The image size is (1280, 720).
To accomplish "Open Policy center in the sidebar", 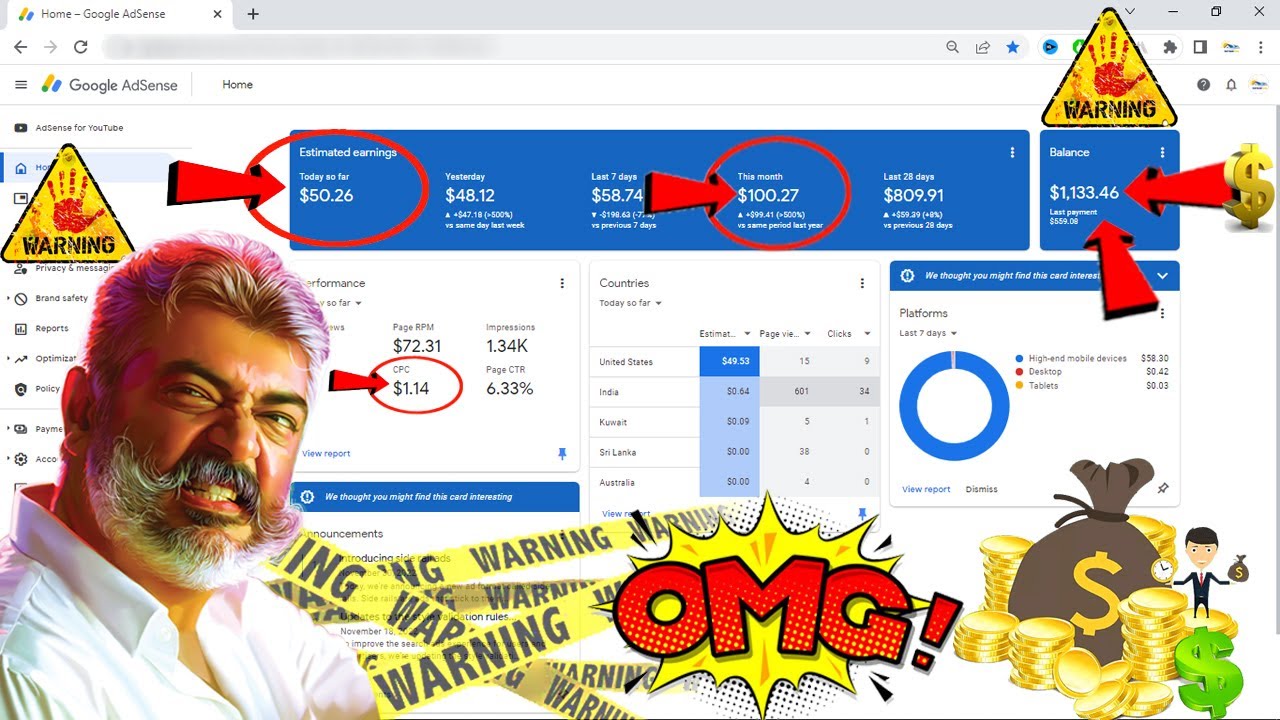I will click(38, 389).
